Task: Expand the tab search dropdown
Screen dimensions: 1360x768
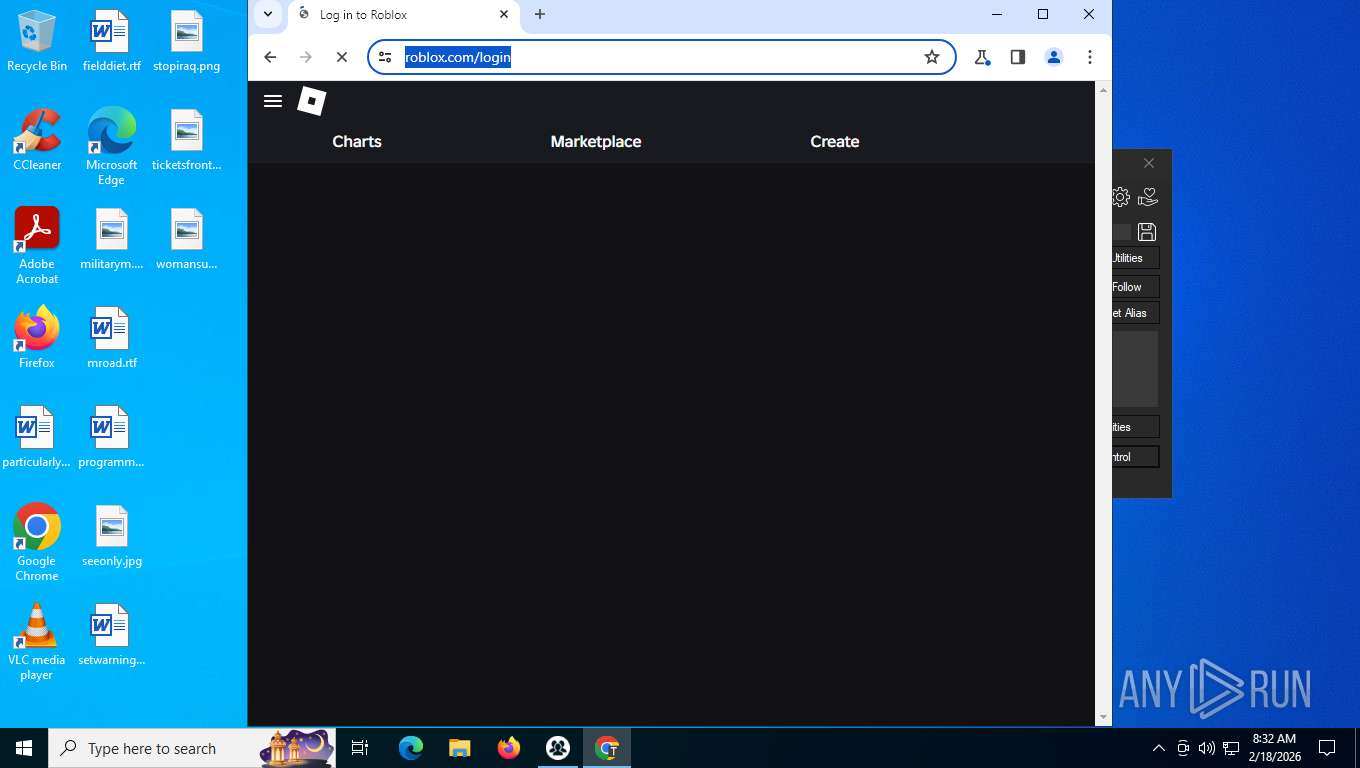Action: click(268, 14)
